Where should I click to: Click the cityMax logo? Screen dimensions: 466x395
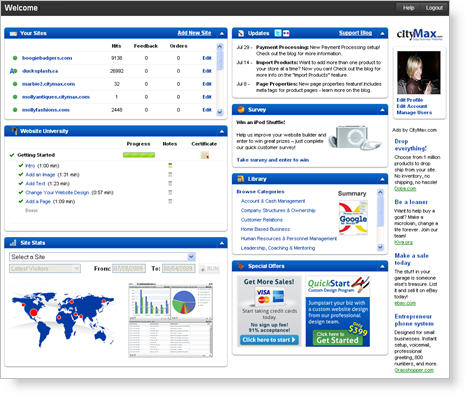(419, 34)
